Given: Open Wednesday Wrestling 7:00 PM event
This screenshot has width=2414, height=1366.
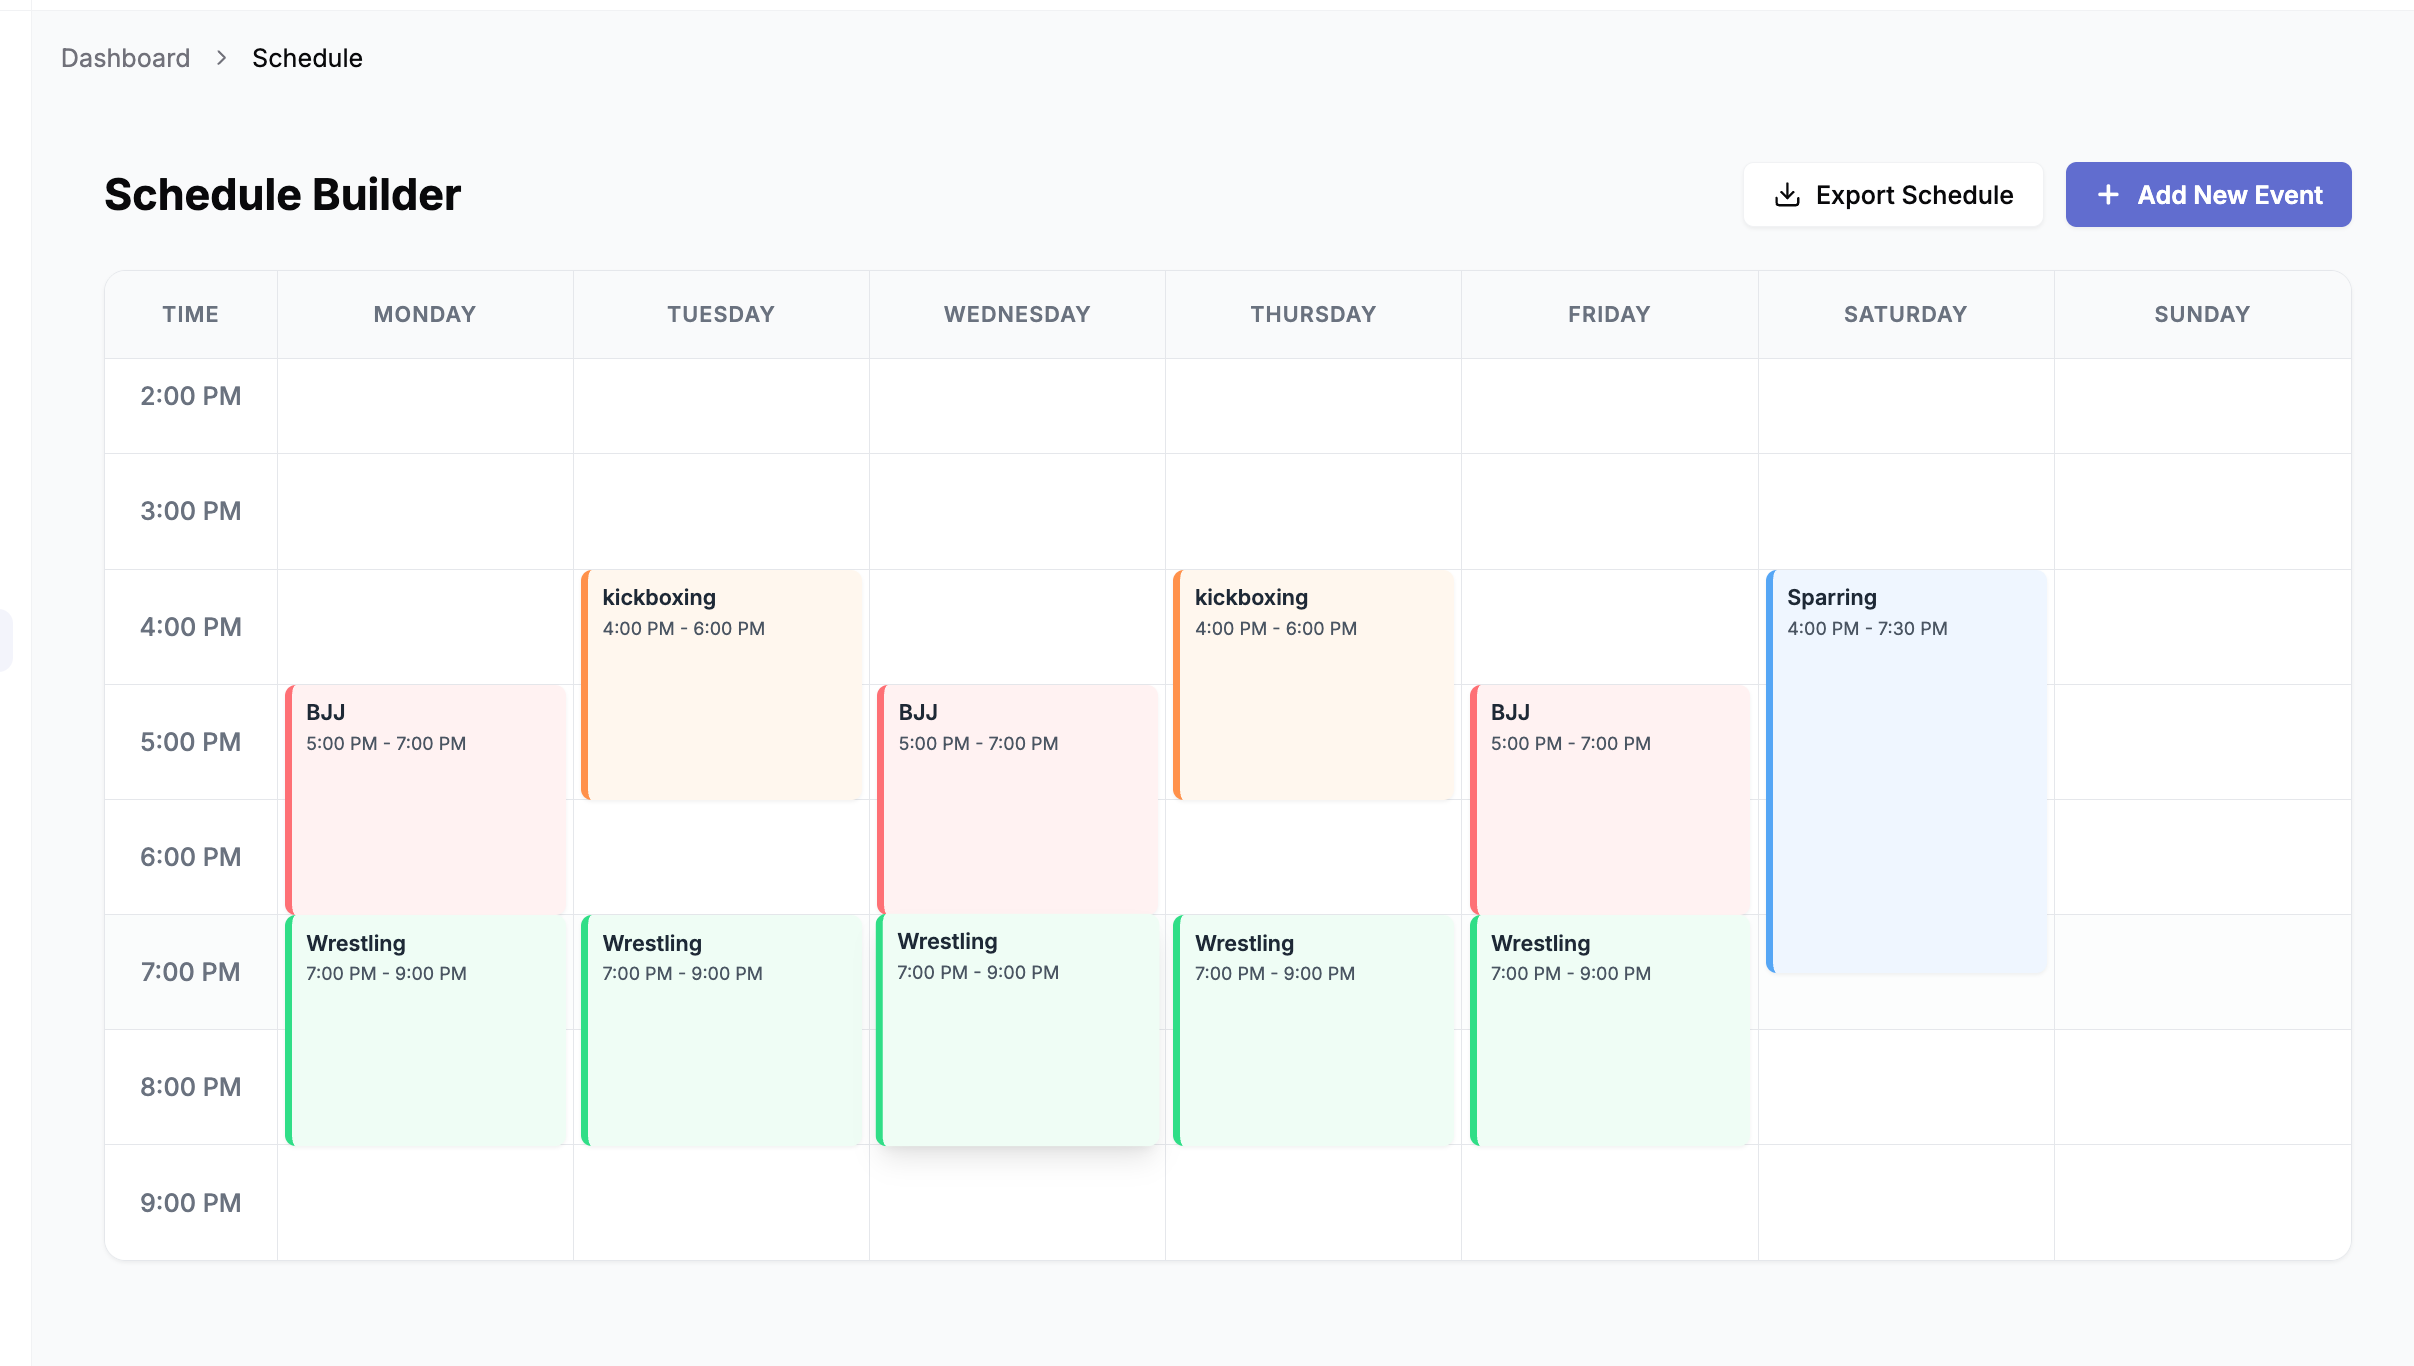Looking at the screenshot, I should click(x=1017, y=1029).
